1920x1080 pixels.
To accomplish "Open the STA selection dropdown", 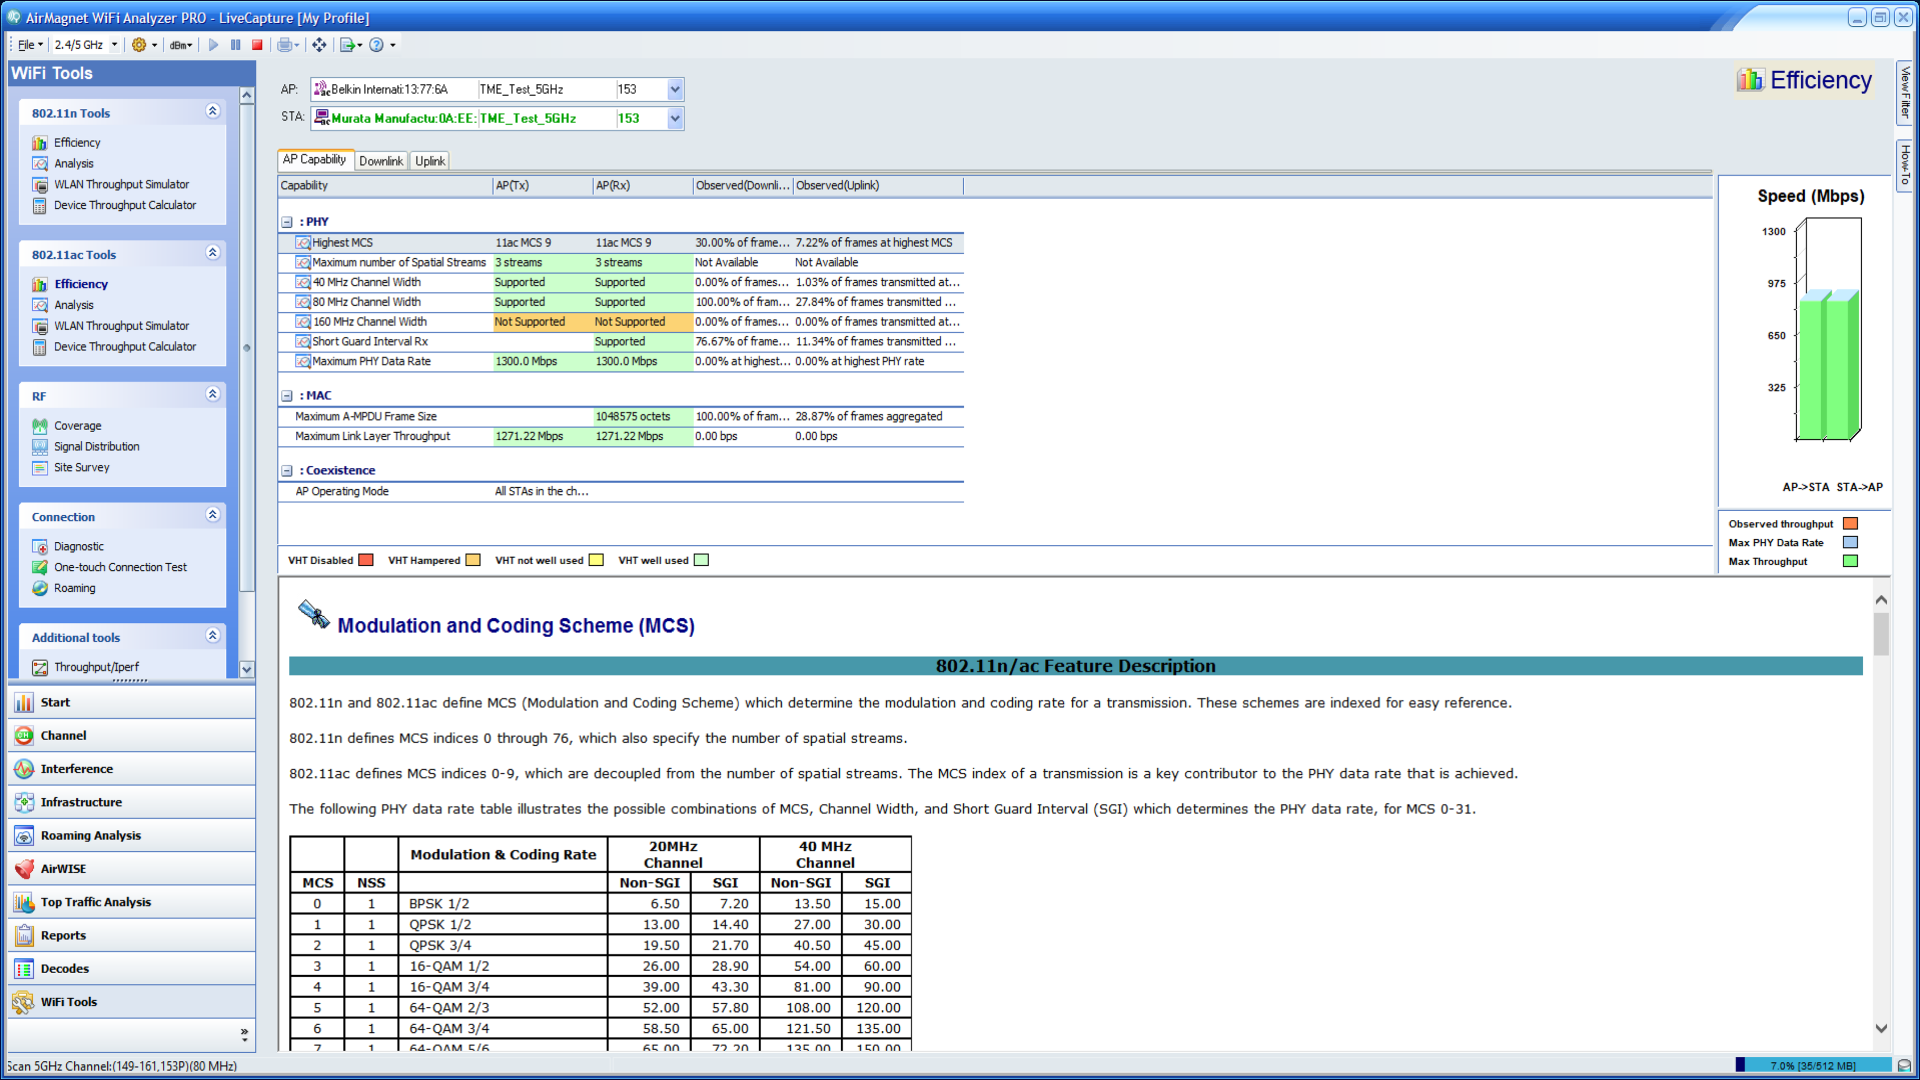I will click(676, 118).
